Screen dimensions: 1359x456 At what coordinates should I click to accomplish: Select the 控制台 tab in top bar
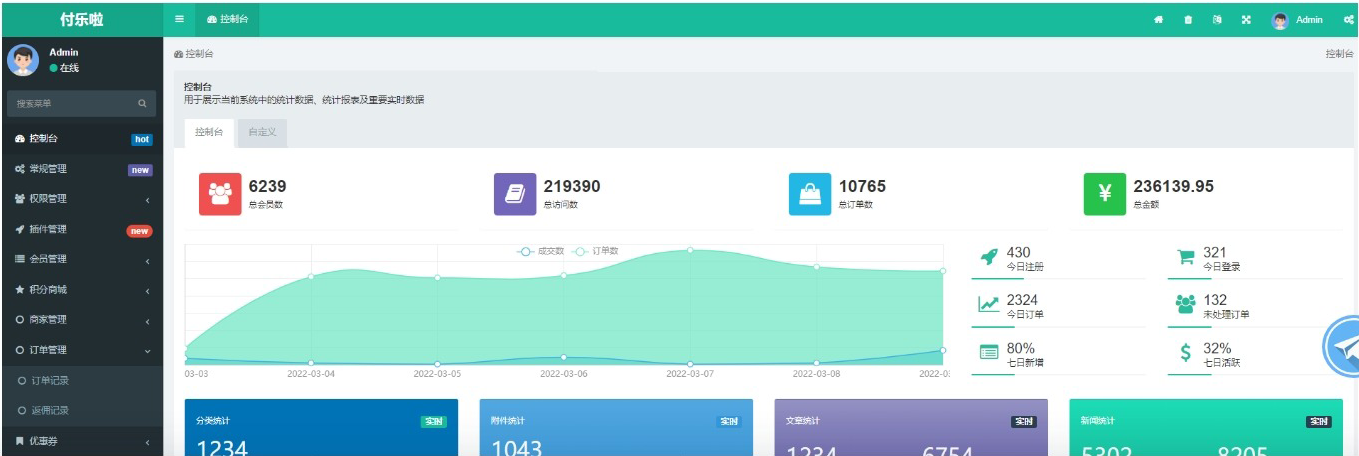[228, 19]
